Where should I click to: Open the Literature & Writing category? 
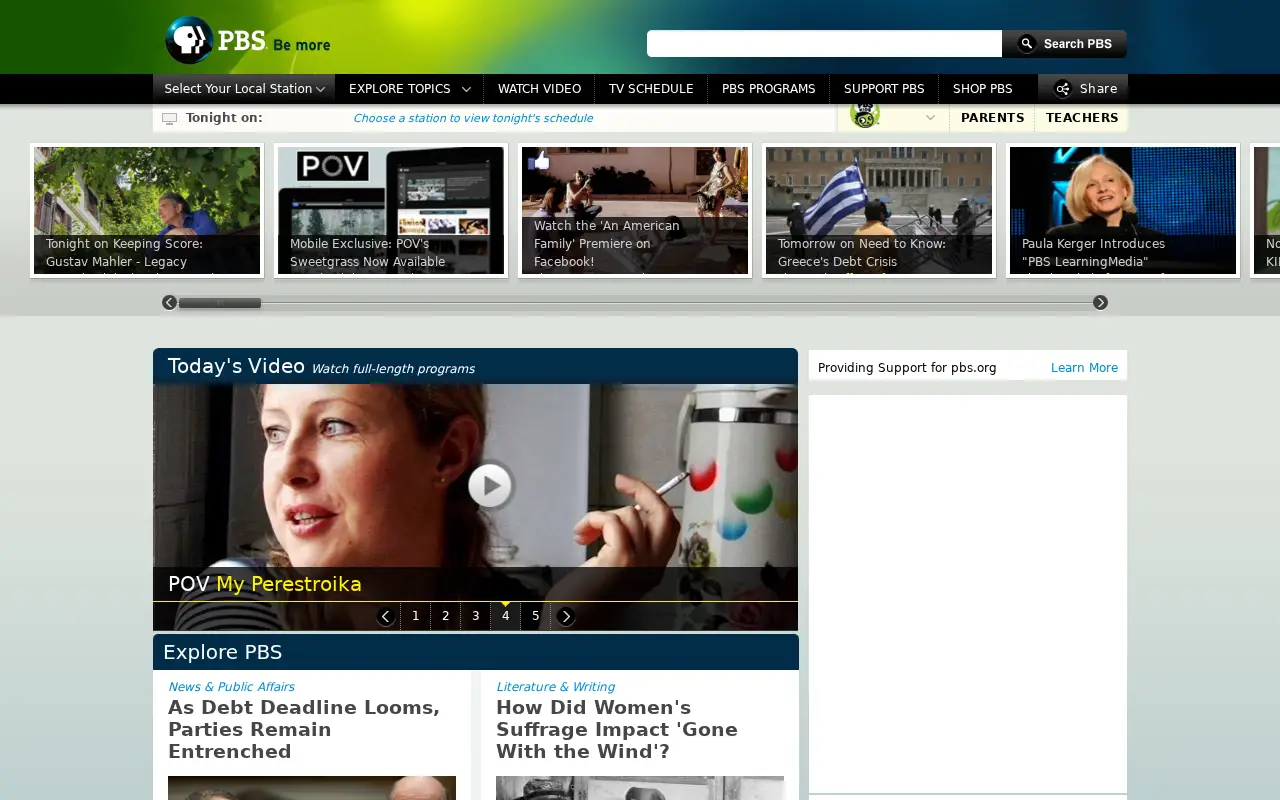[555, 687]
